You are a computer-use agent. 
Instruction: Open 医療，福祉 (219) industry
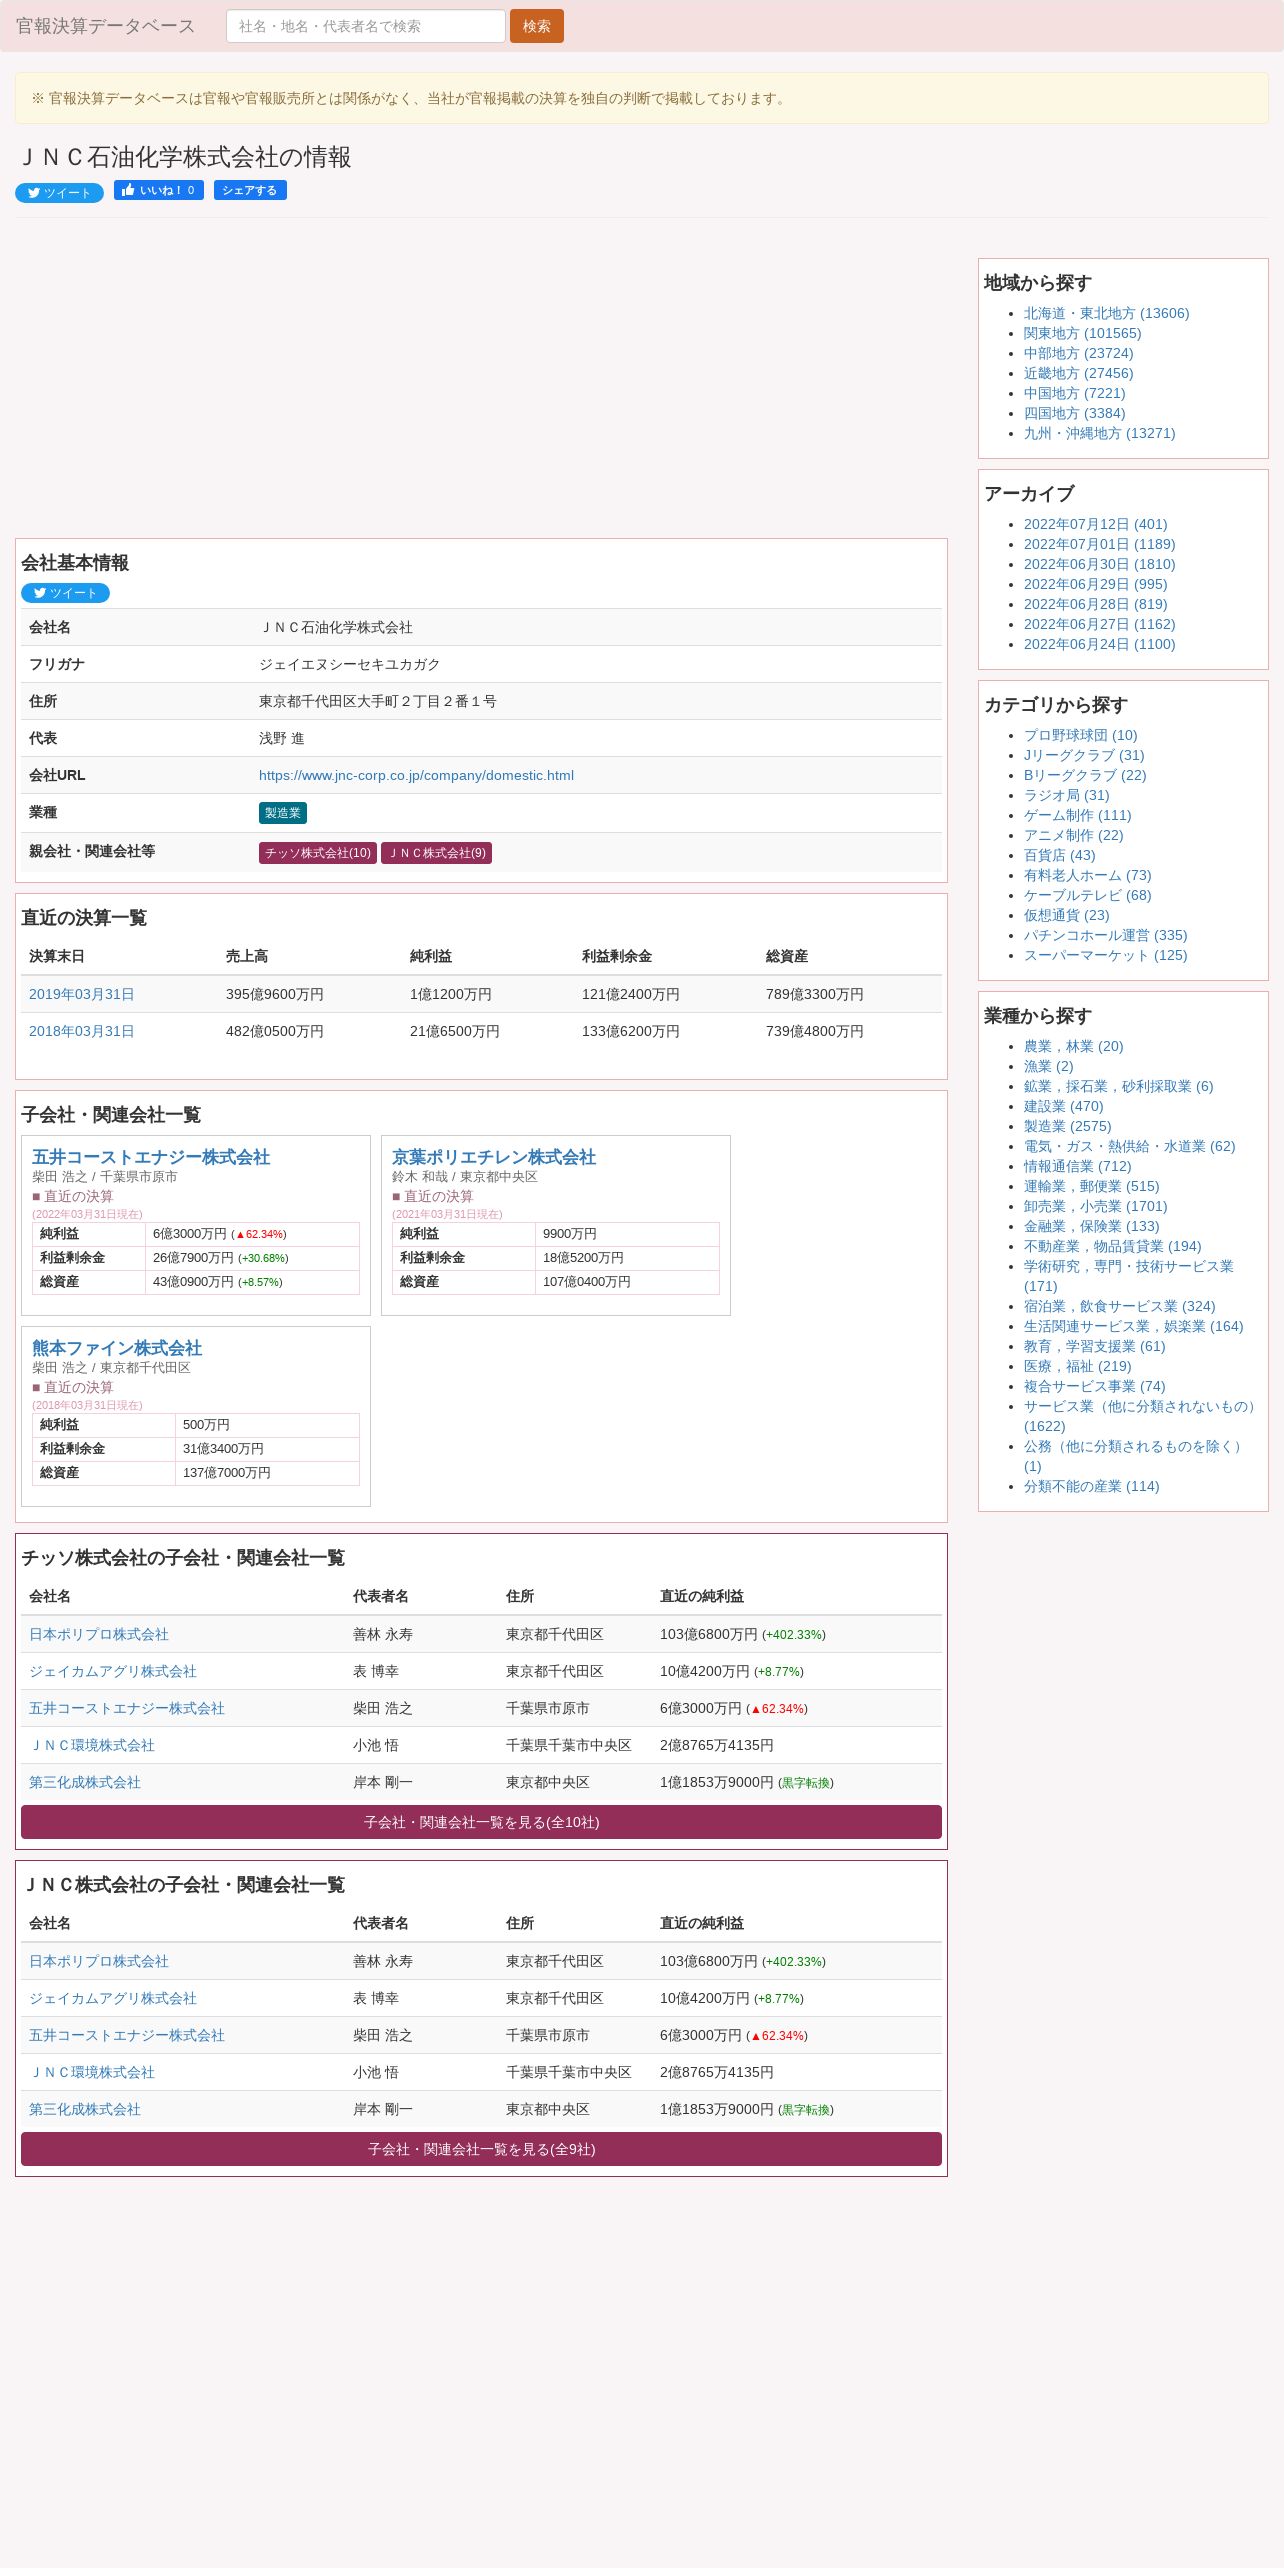click(x=1077, y=1366)
